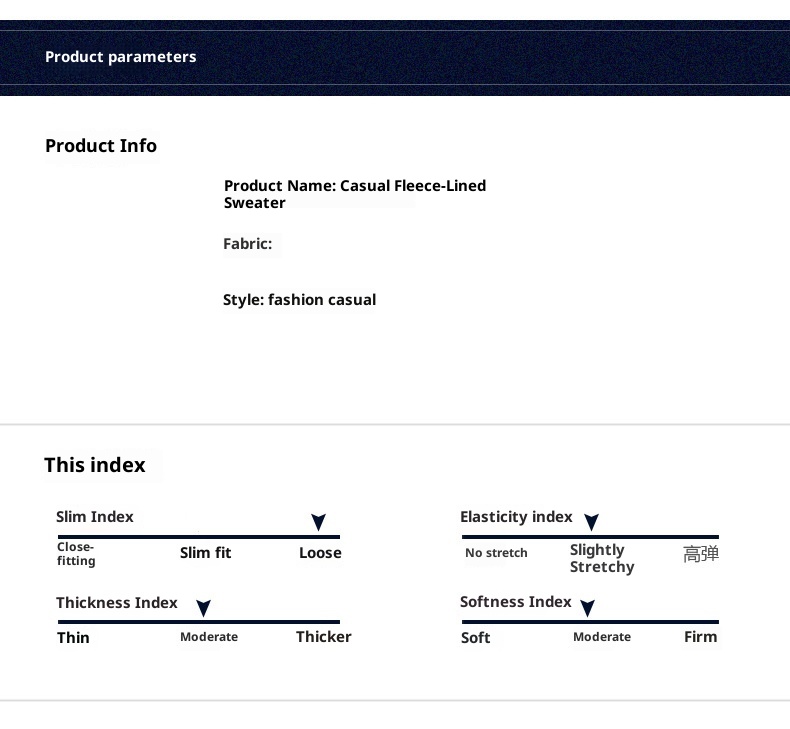Click the Softness Index arrow marker
Viewport: 790px width, 729px height.
point(587,608)
